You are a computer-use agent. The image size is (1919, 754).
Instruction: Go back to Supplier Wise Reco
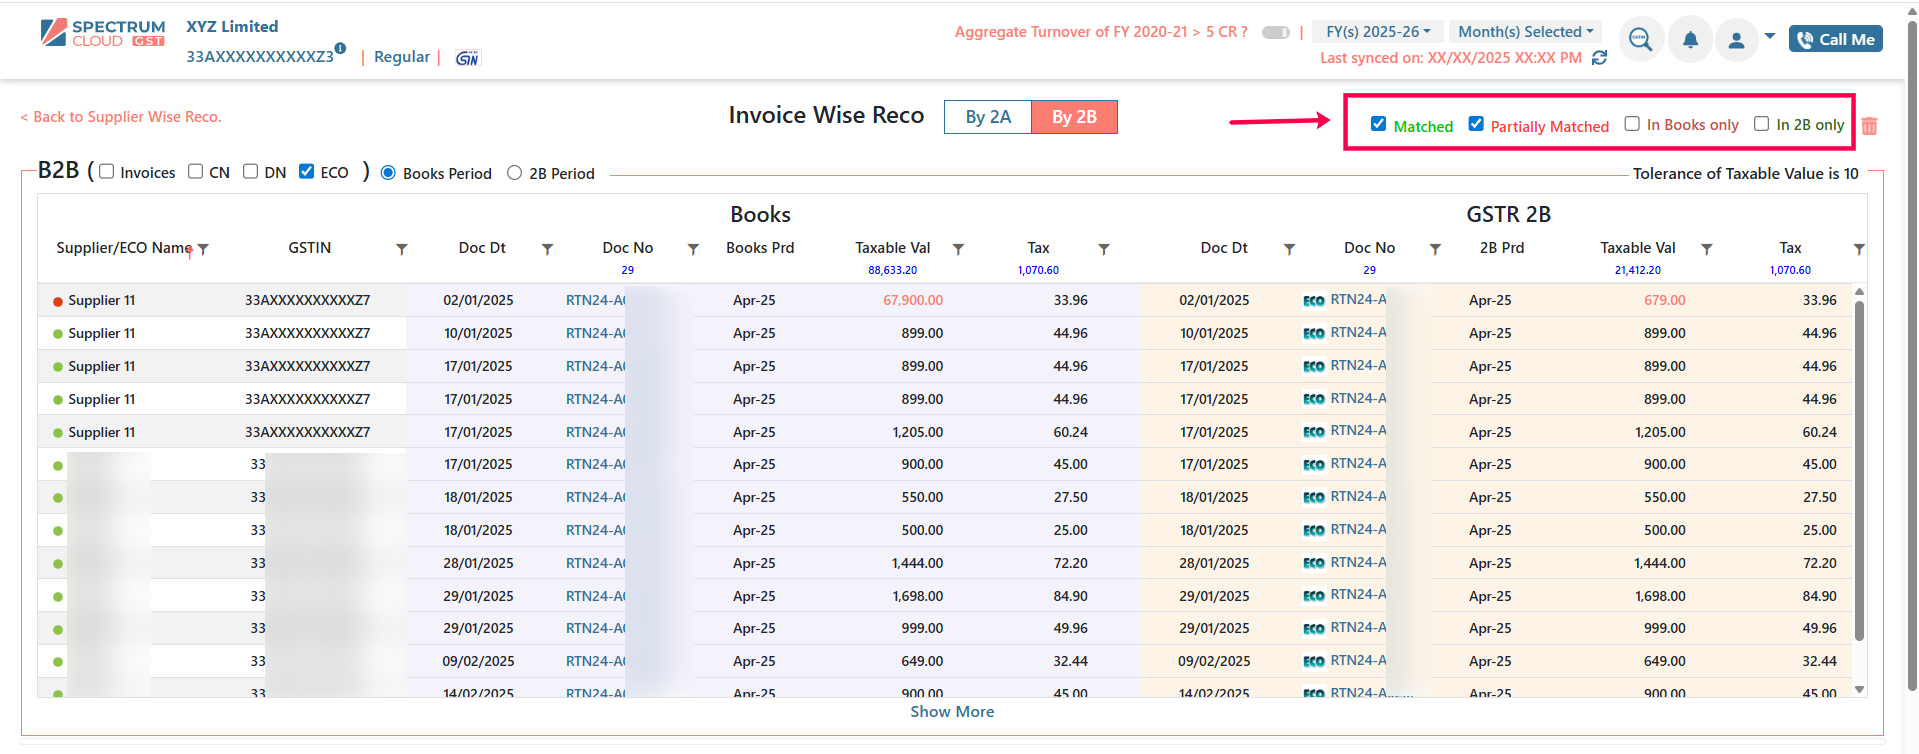pos(121,117)
